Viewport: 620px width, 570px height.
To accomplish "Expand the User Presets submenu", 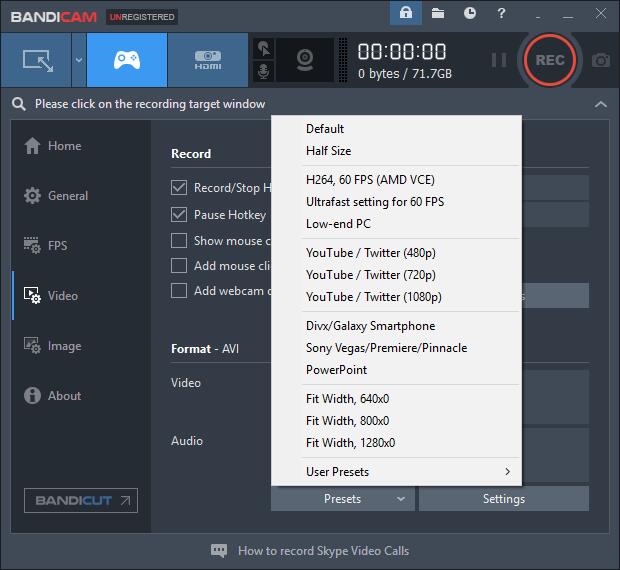I will 397,472.
